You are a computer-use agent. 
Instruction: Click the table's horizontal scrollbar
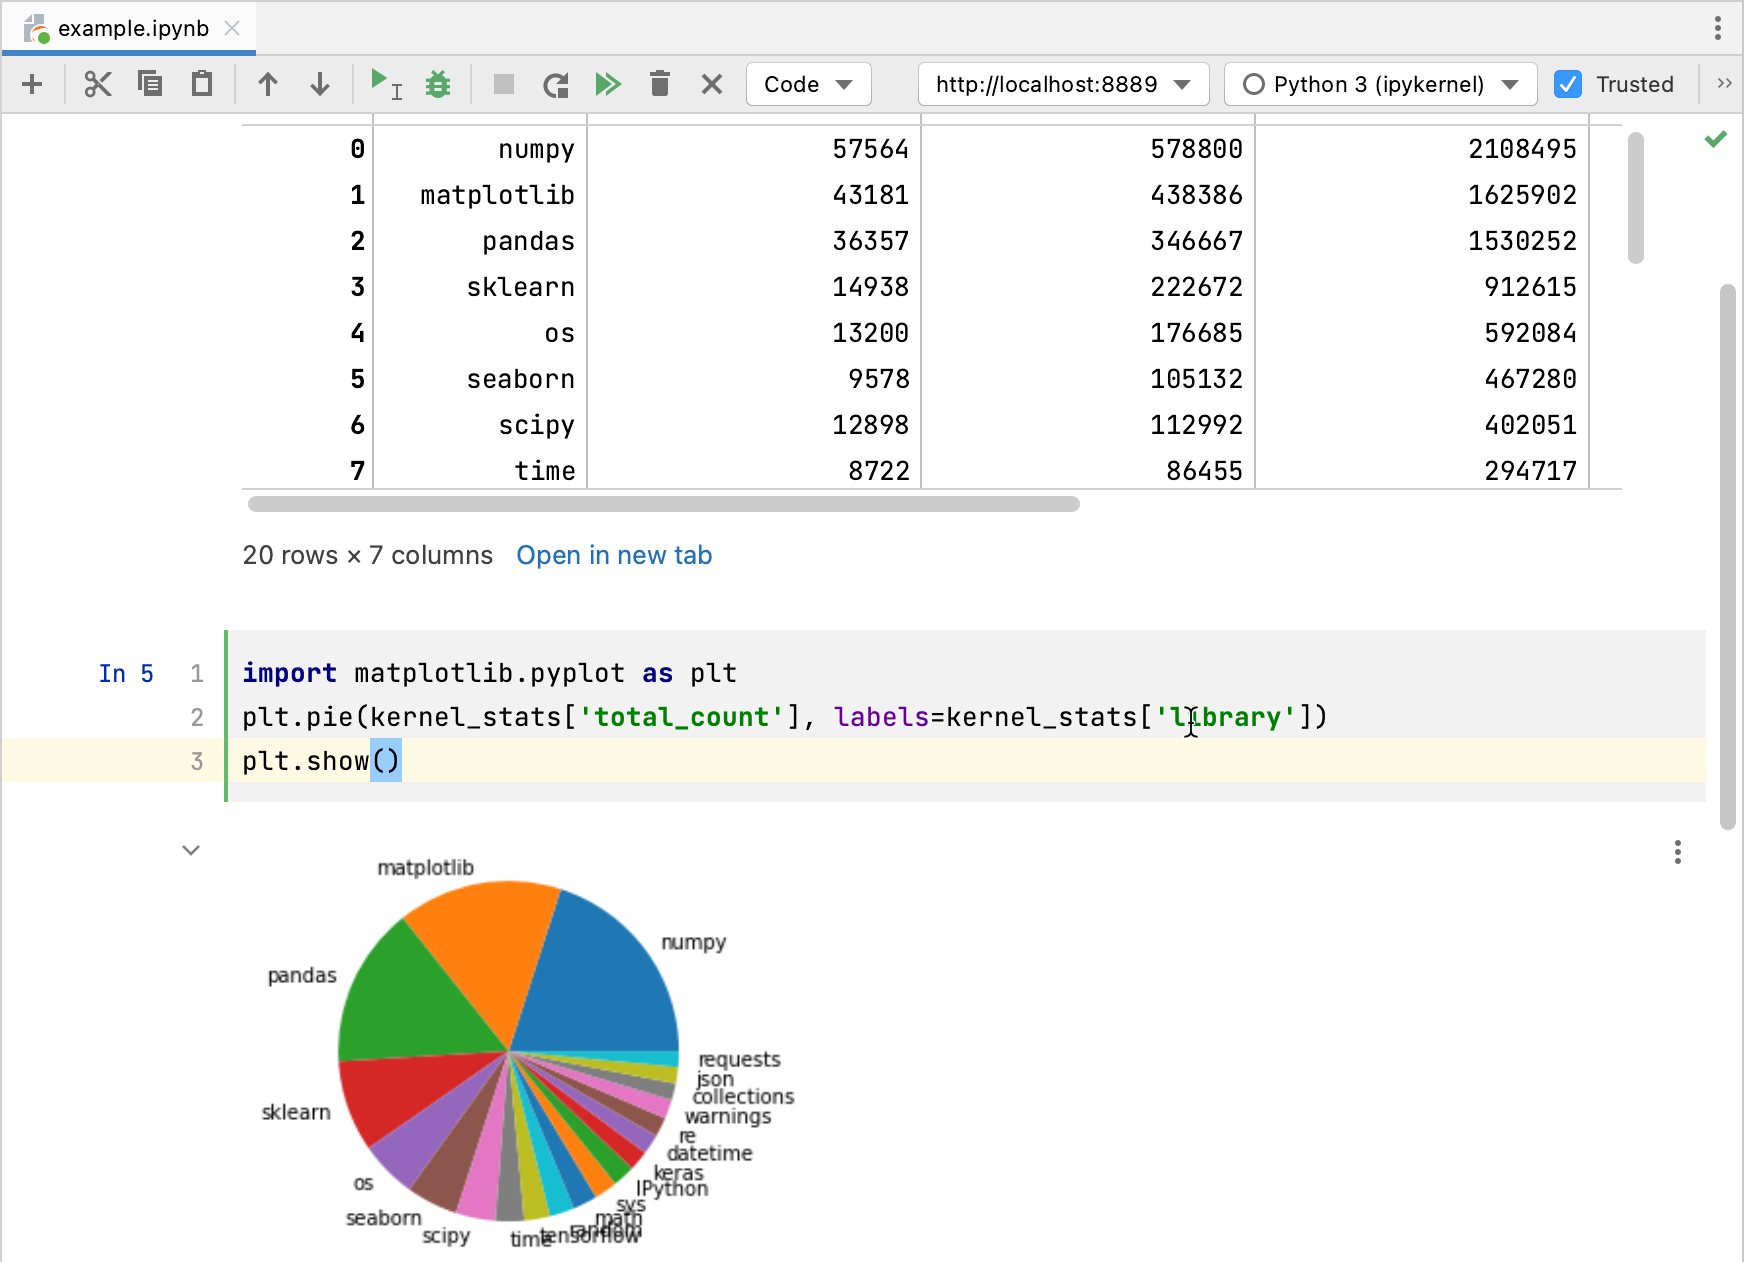[663, 504]
